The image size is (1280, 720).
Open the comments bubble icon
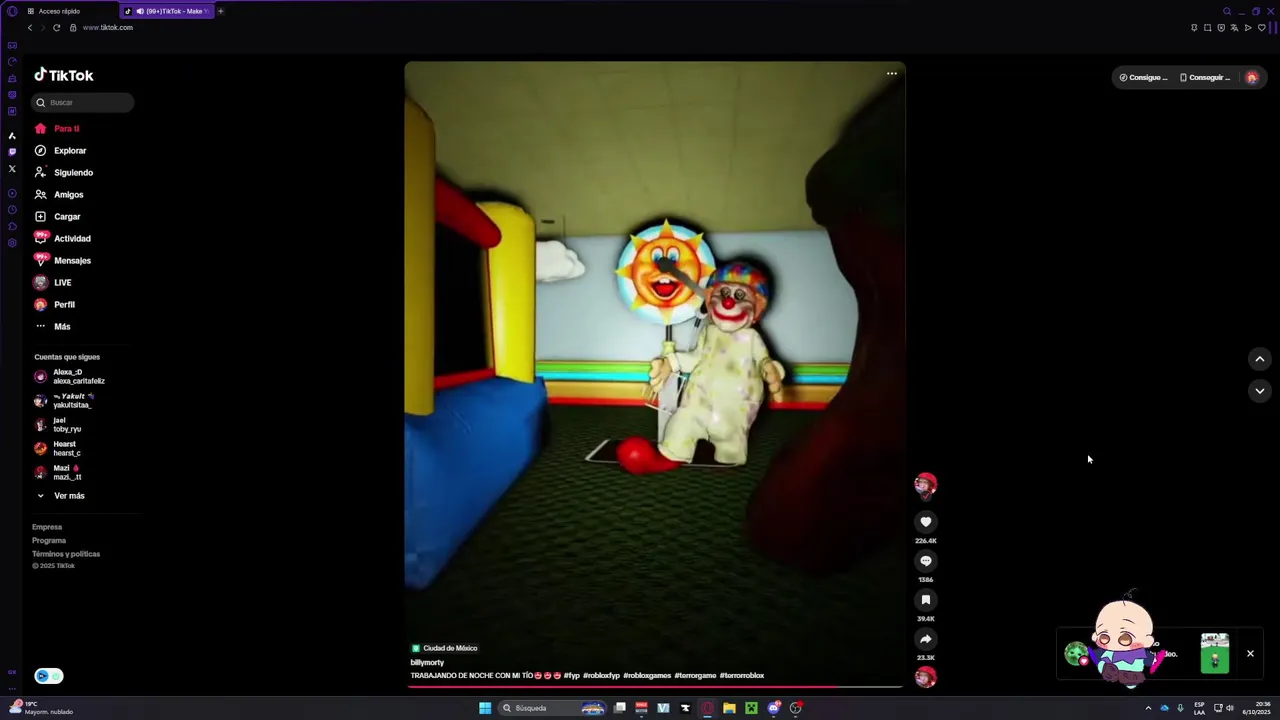pyautogui.click(x=926, y=561)
